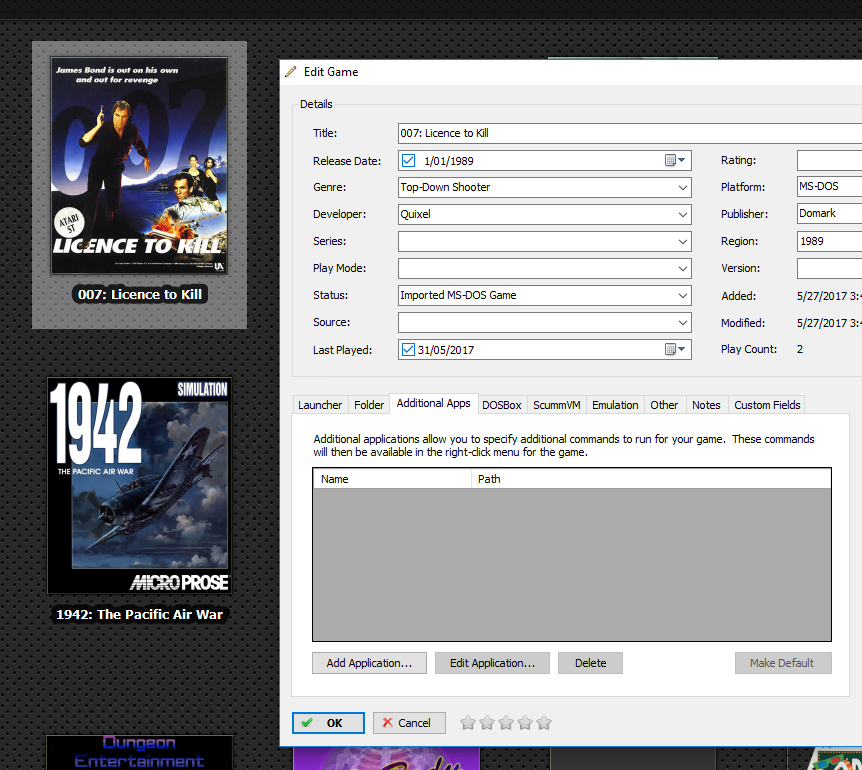This screenshot has height=770, width=862.
Task: Expand the Series dropdown
Action: pyautogui.click(x=682, y=241)
